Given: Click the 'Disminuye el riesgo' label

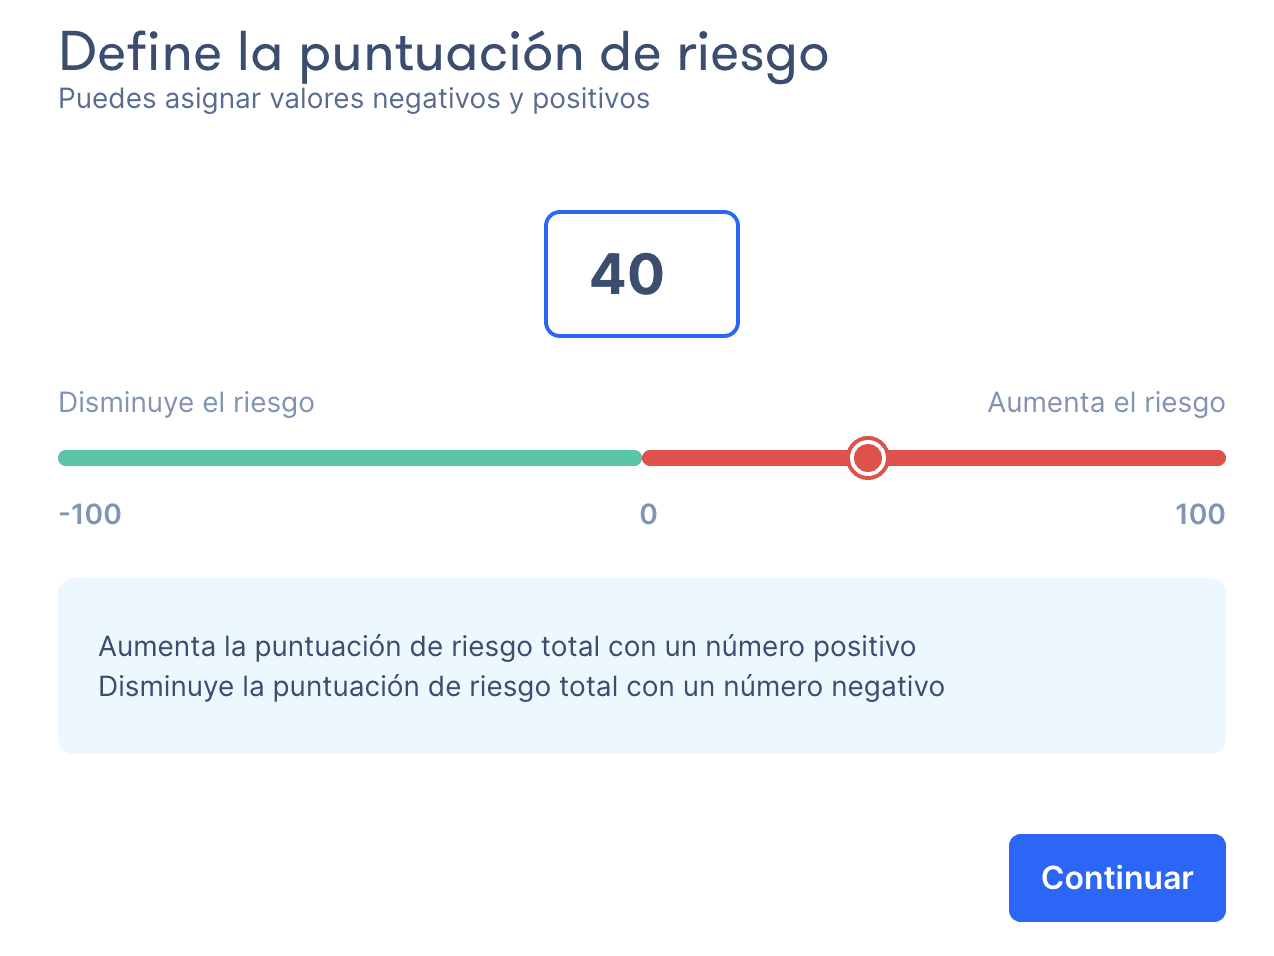Looking at the screenshot, I should [x=186, y=402].
